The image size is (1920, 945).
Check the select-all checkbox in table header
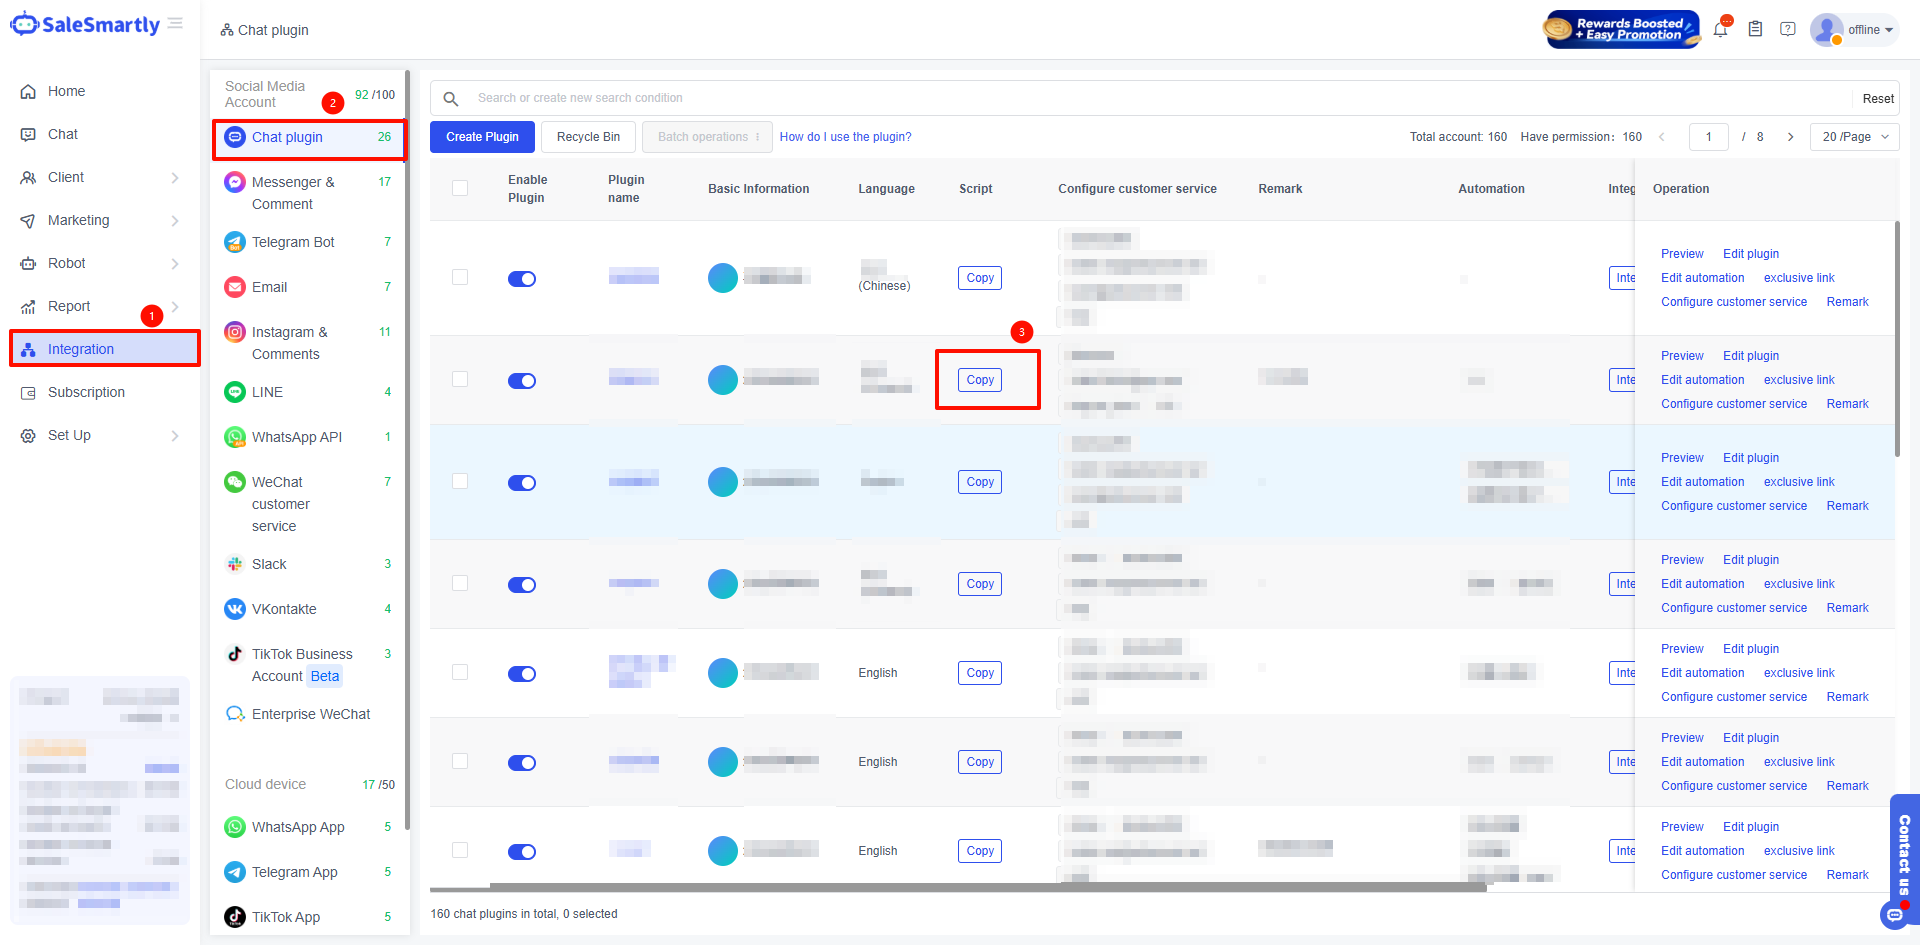[460, 188]
